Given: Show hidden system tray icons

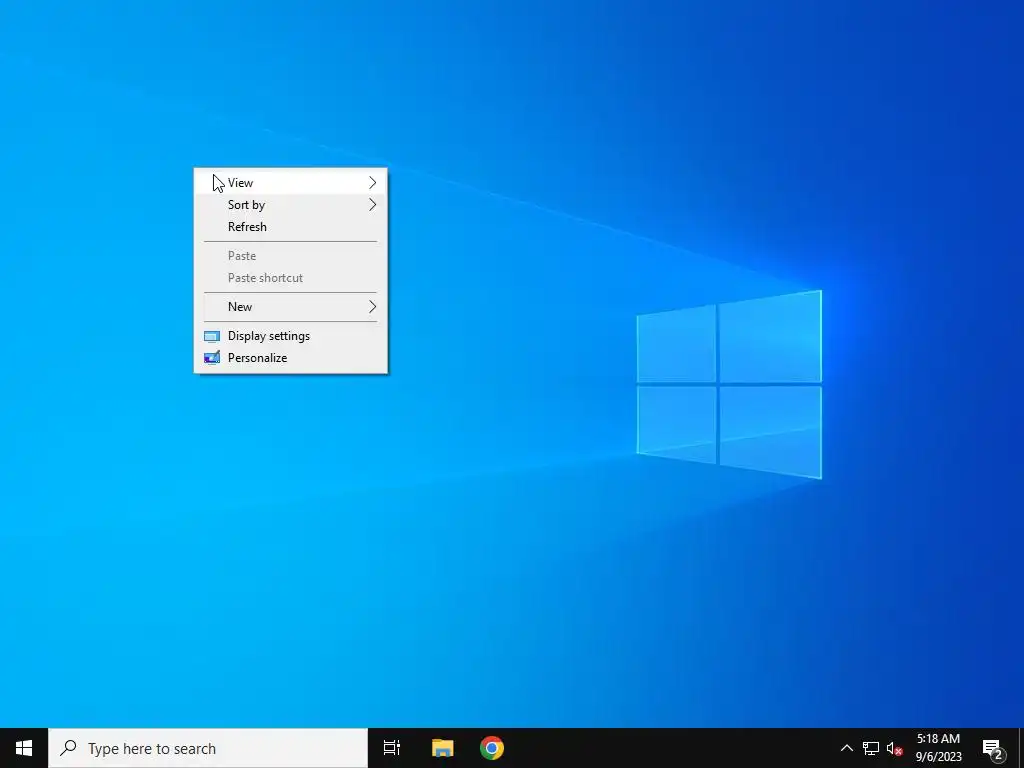Looking at the screenshot, I should (846, 748).
